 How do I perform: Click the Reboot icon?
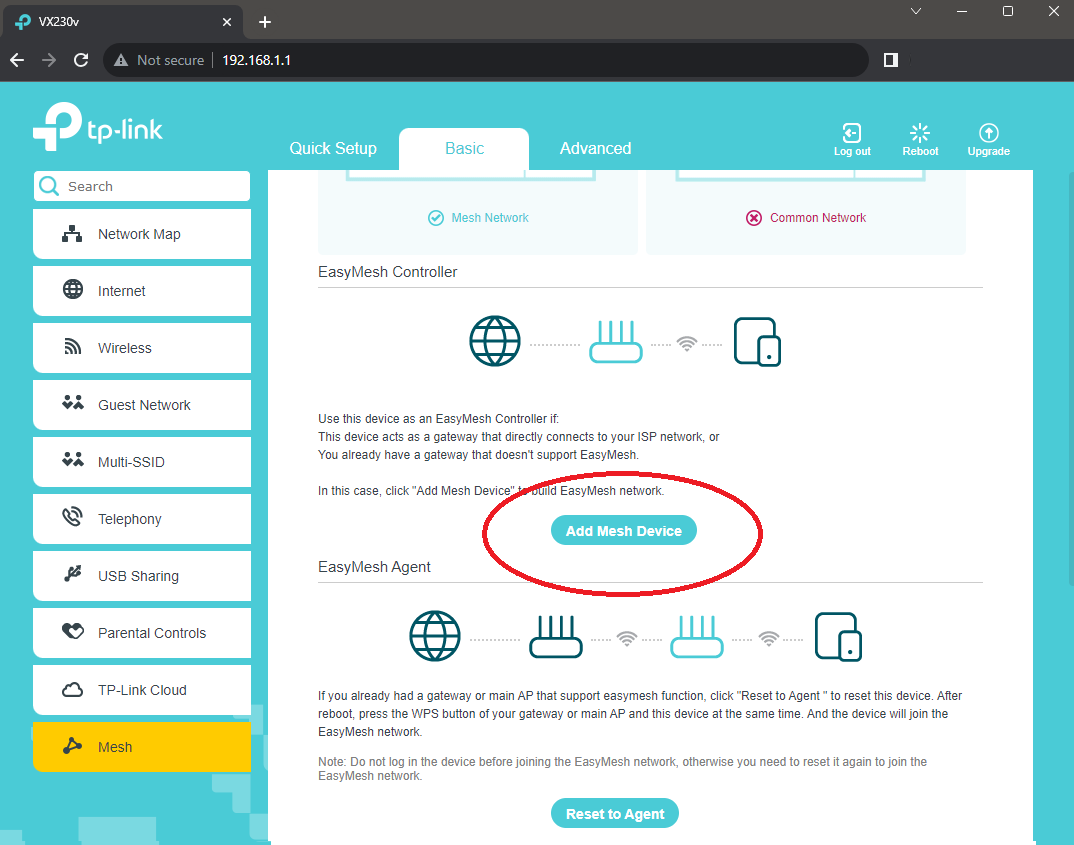click(x=920, y=134)
